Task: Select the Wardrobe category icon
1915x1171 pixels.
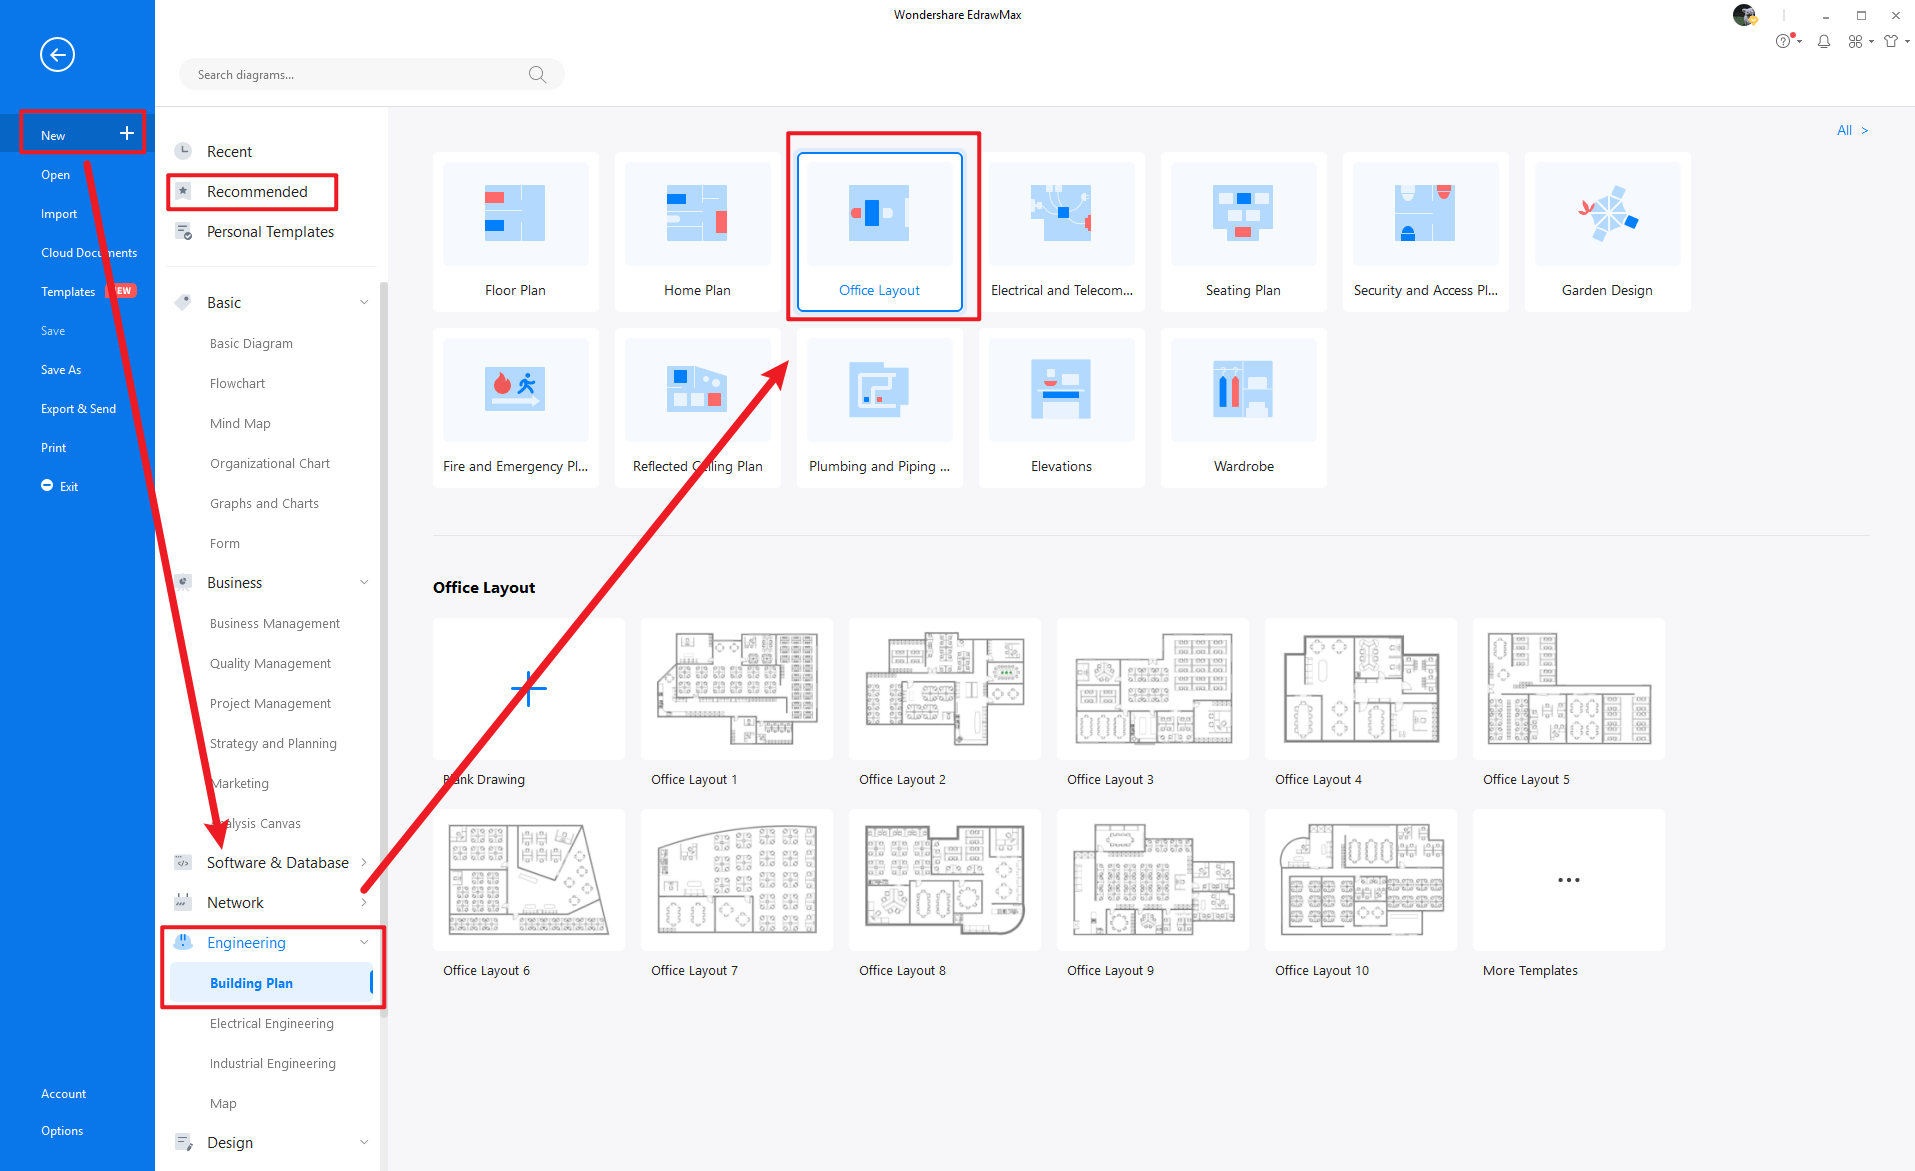Action: click(1243, 390)
